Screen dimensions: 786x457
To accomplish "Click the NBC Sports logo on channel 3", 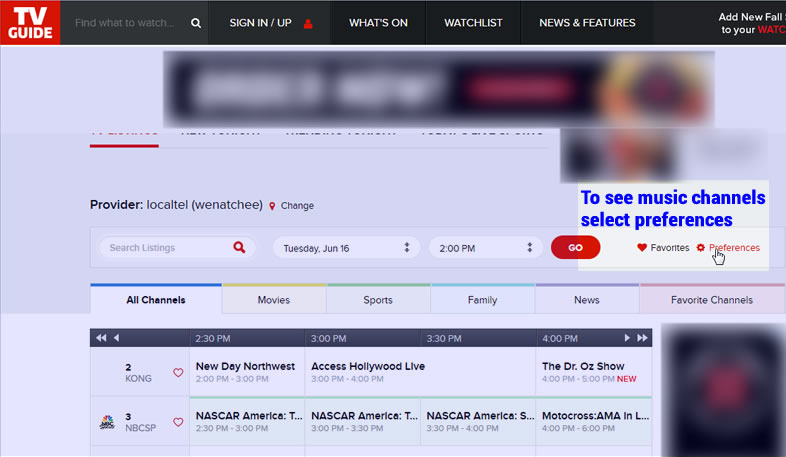I will pos(107,422).
